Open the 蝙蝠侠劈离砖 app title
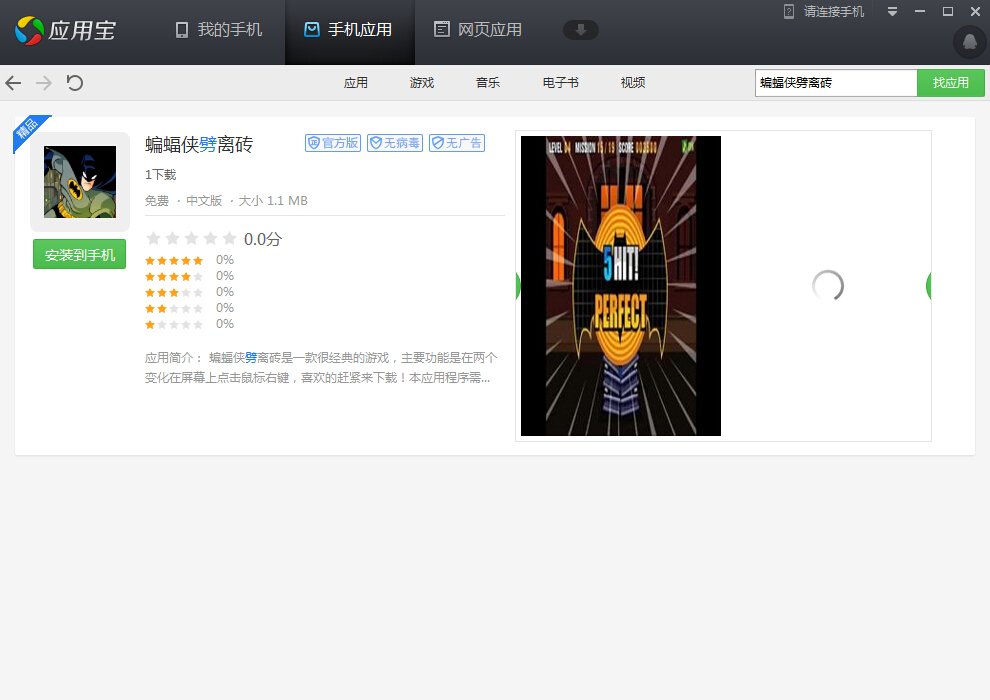990x700 pixels. 199,145
